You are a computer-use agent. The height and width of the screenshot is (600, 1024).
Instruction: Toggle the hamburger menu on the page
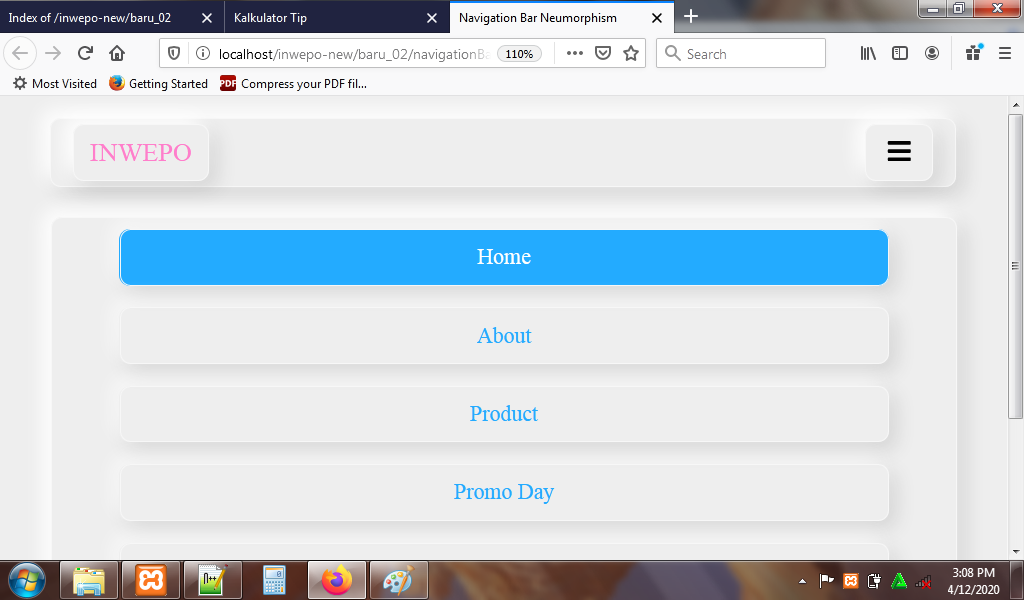click(899, 151)
